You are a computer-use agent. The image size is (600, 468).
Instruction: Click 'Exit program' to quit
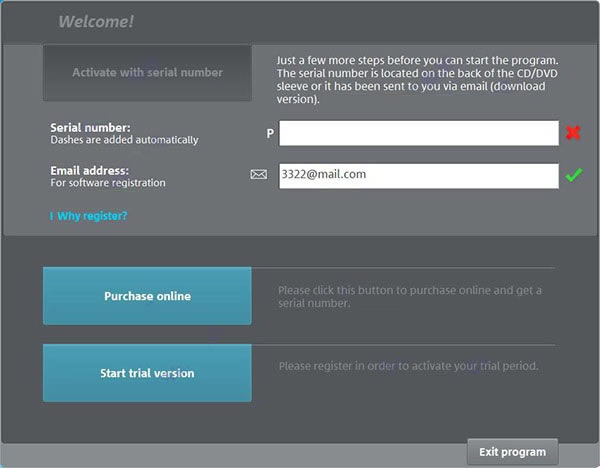click(x=512, y=452)
